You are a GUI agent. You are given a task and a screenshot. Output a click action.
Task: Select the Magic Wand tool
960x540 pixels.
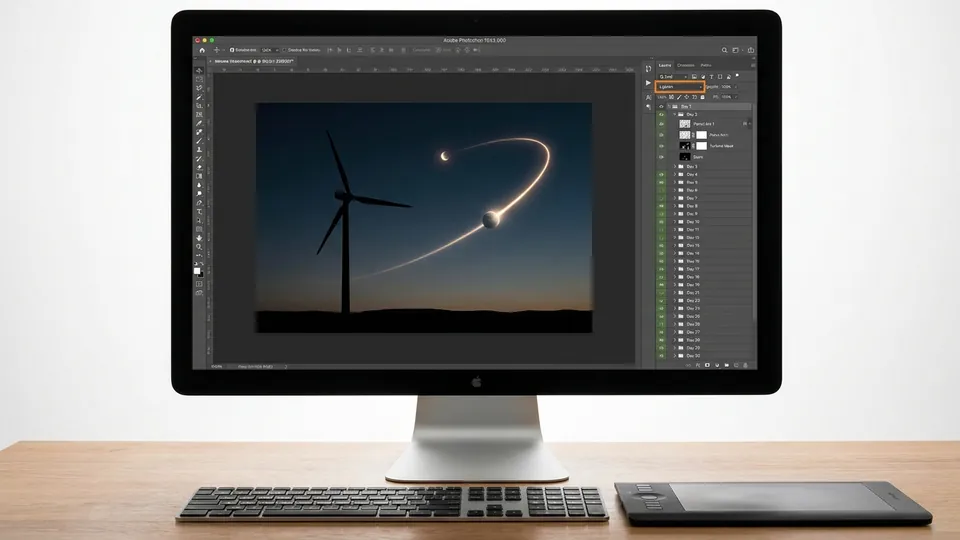[199, 97]
